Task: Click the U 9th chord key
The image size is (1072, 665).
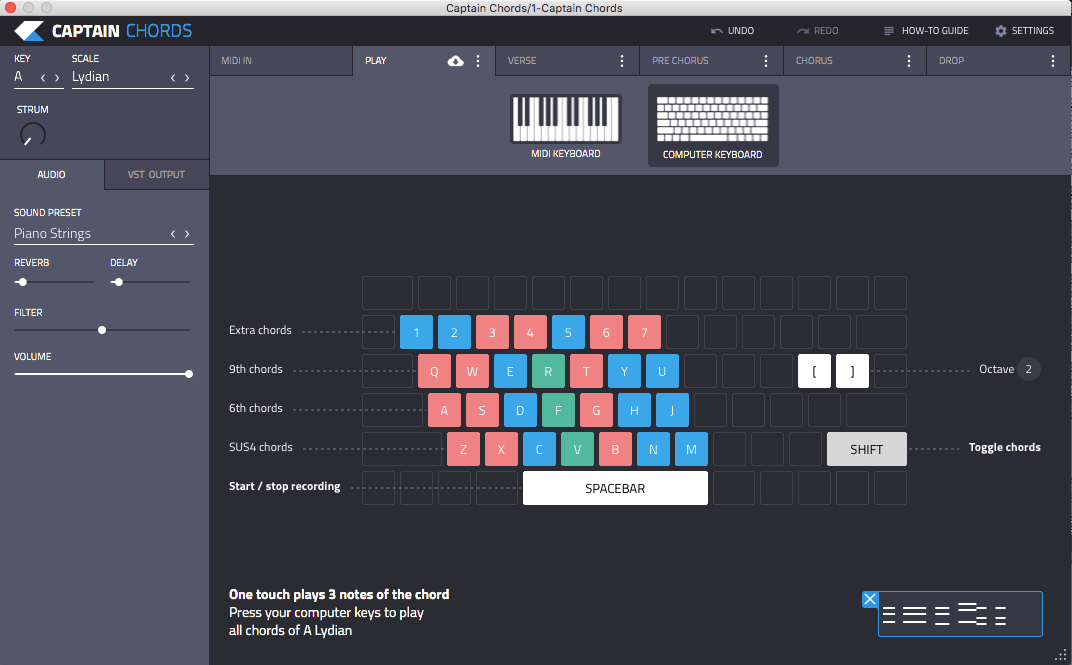Action: pyautogui.click(x=662, y=372)
